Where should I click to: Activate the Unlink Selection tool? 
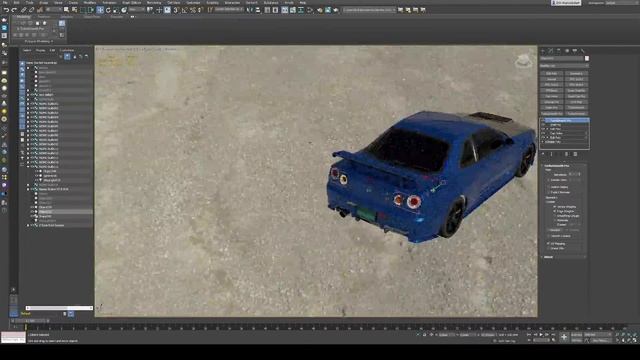(31, 10)
